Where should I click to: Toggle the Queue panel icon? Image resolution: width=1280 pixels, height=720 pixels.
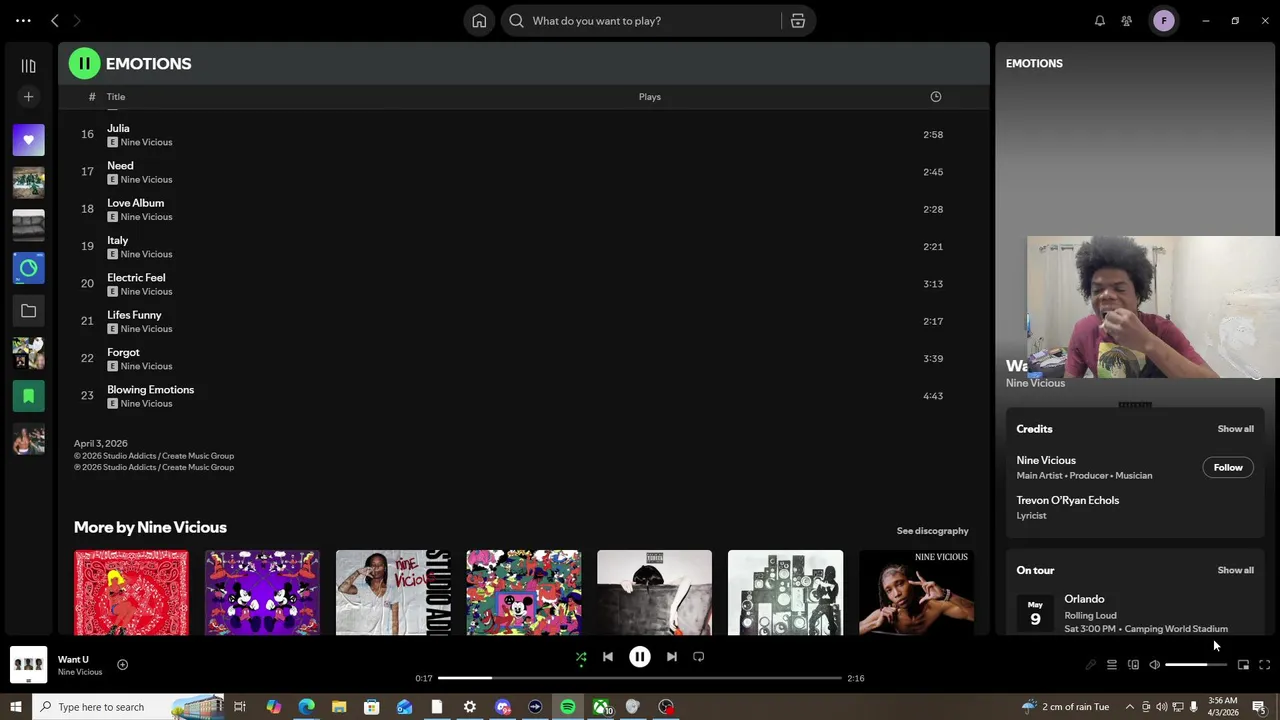pos(1112,665)
